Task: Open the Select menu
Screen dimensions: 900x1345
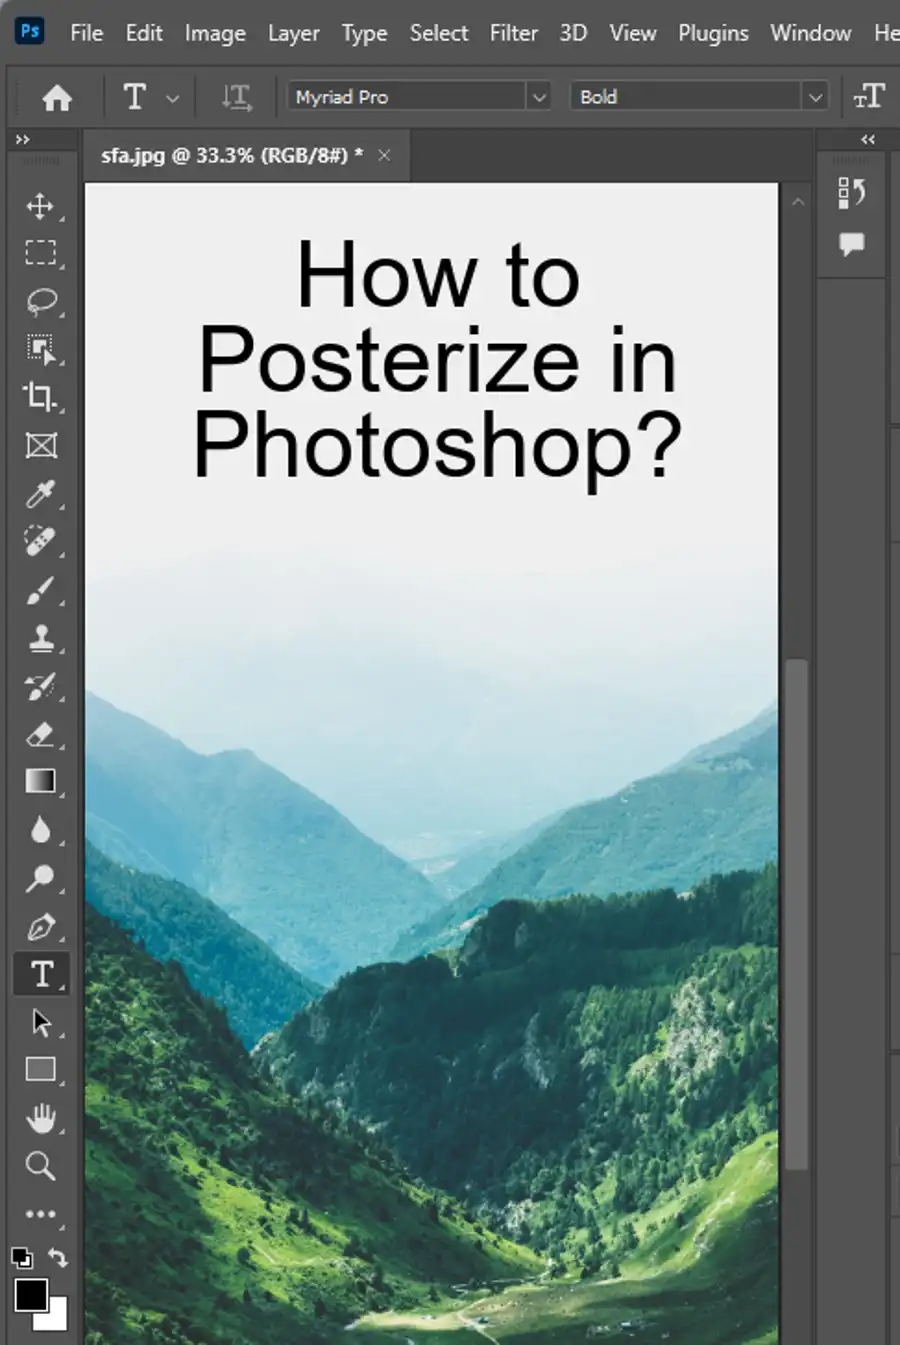Action: [x=439, y=33]
